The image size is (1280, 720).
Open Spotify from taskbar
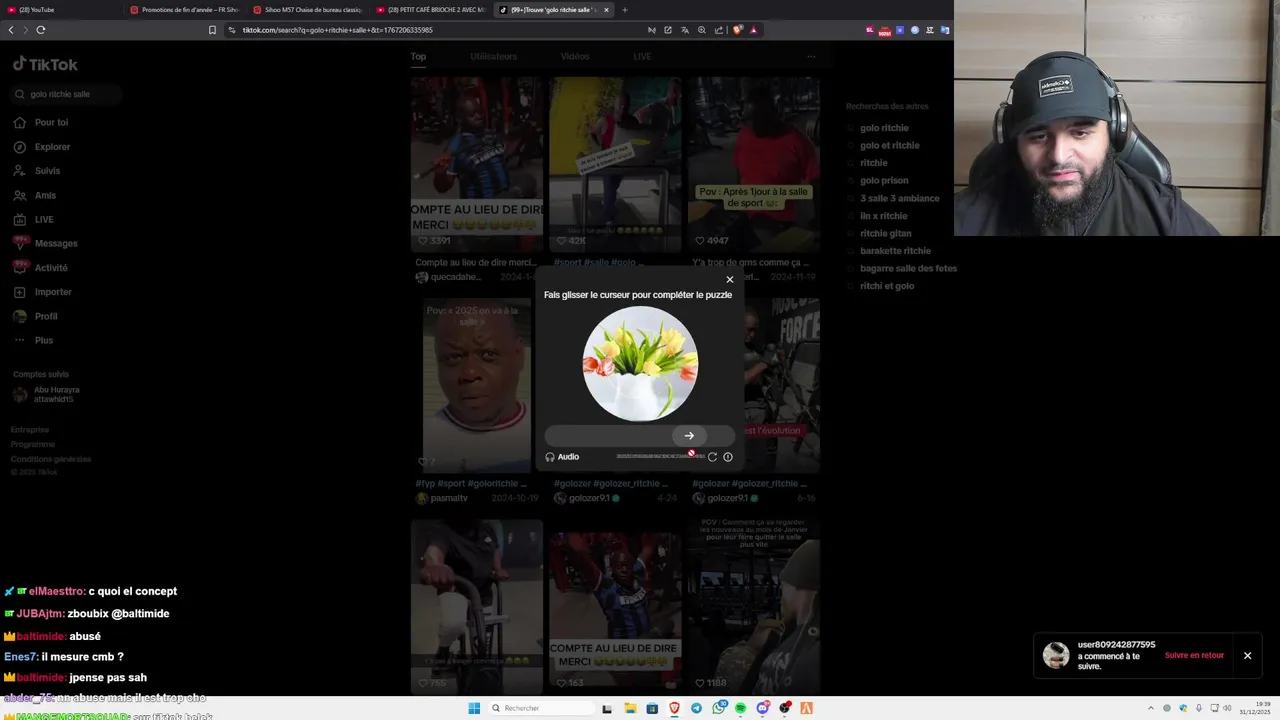click(740, 708)
